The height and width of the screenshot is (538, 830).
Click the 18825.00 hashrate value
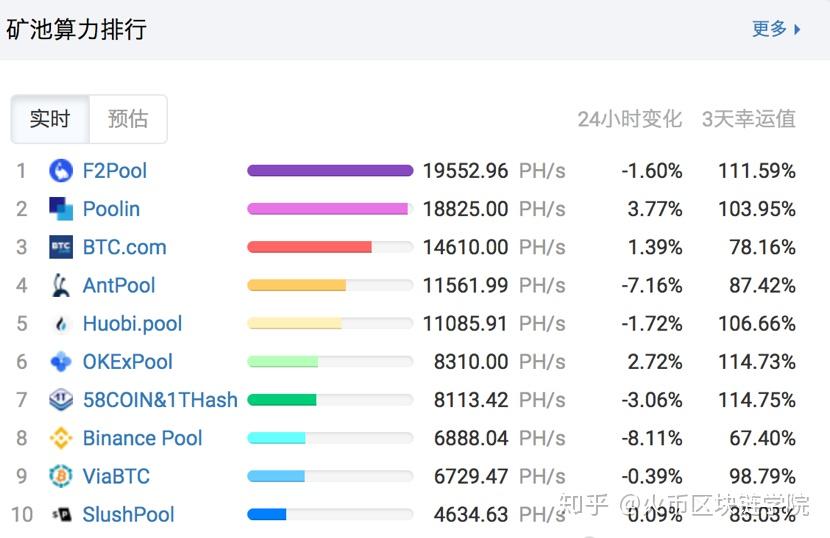pyautogui.click(x=465, y=209)
